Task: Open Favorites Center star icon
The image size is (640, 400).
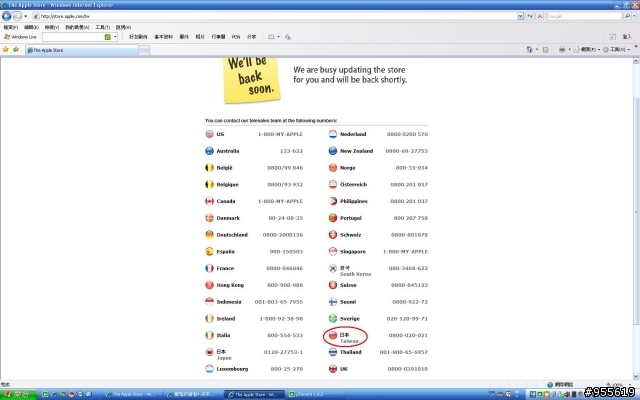Action: [x=6, y=49]
